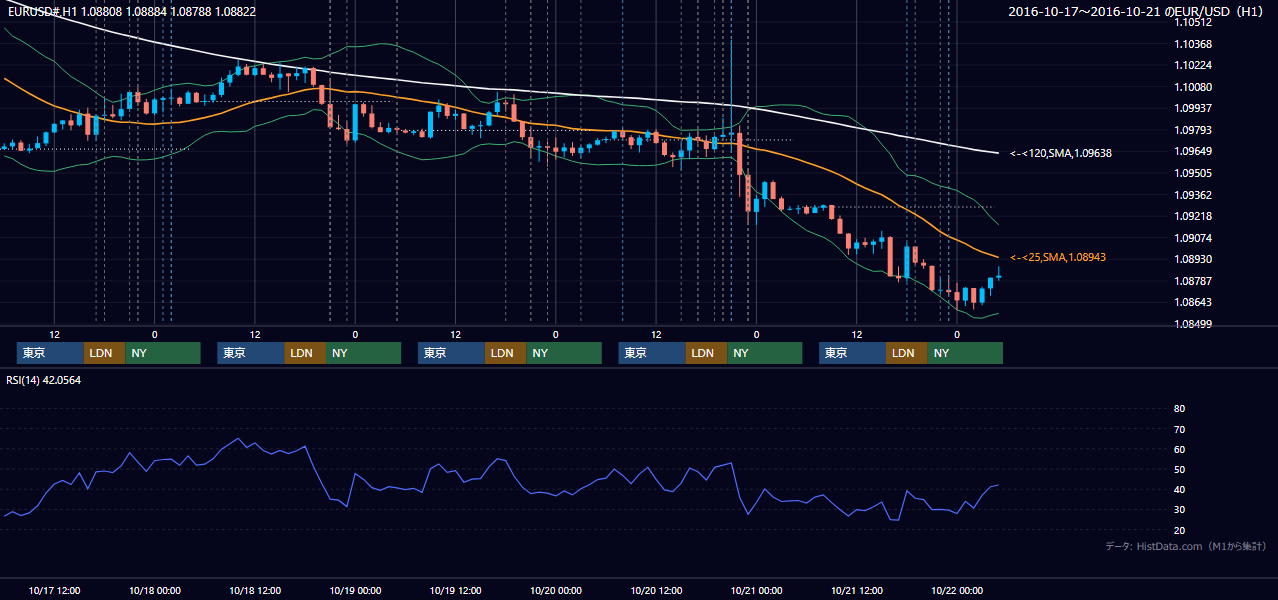Click the 1.10080 price axis label
Screen dimensions: 1278x600
1193,87
